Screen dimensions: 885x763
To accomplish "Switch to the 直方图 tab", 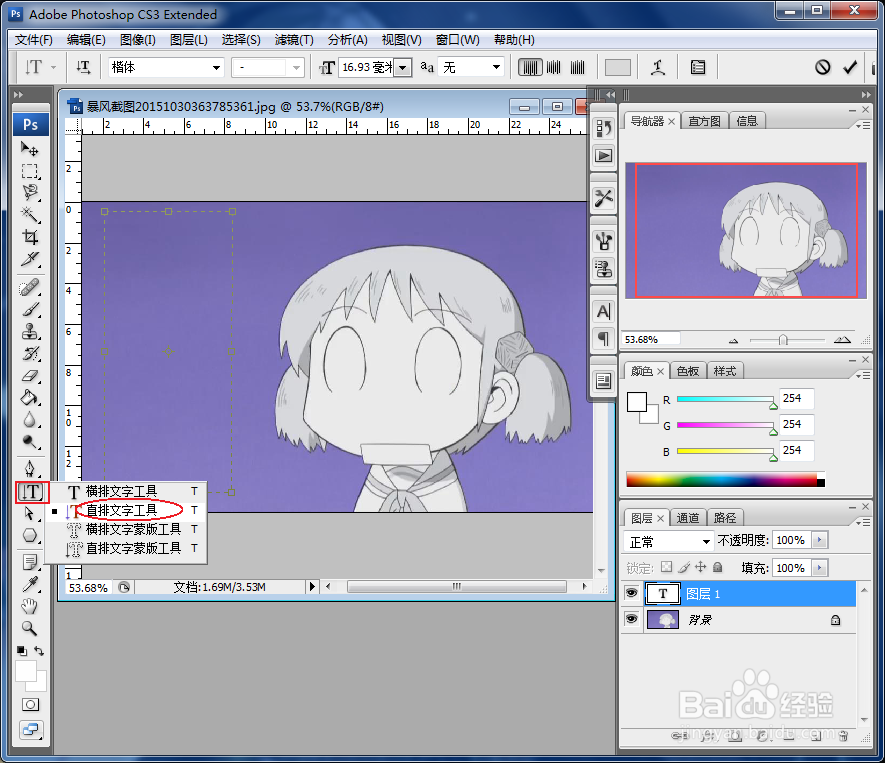I will point(704,121).
